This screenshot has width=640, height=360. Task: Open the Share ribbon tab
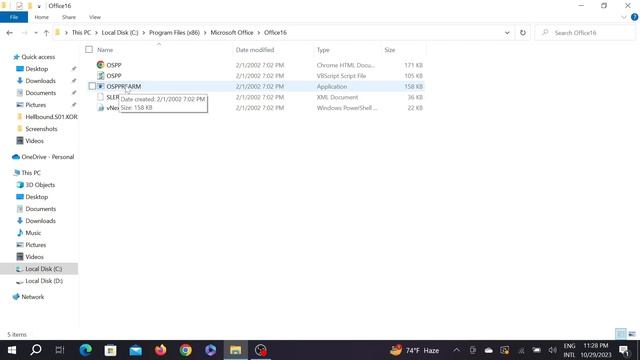(x=69, y=17)
